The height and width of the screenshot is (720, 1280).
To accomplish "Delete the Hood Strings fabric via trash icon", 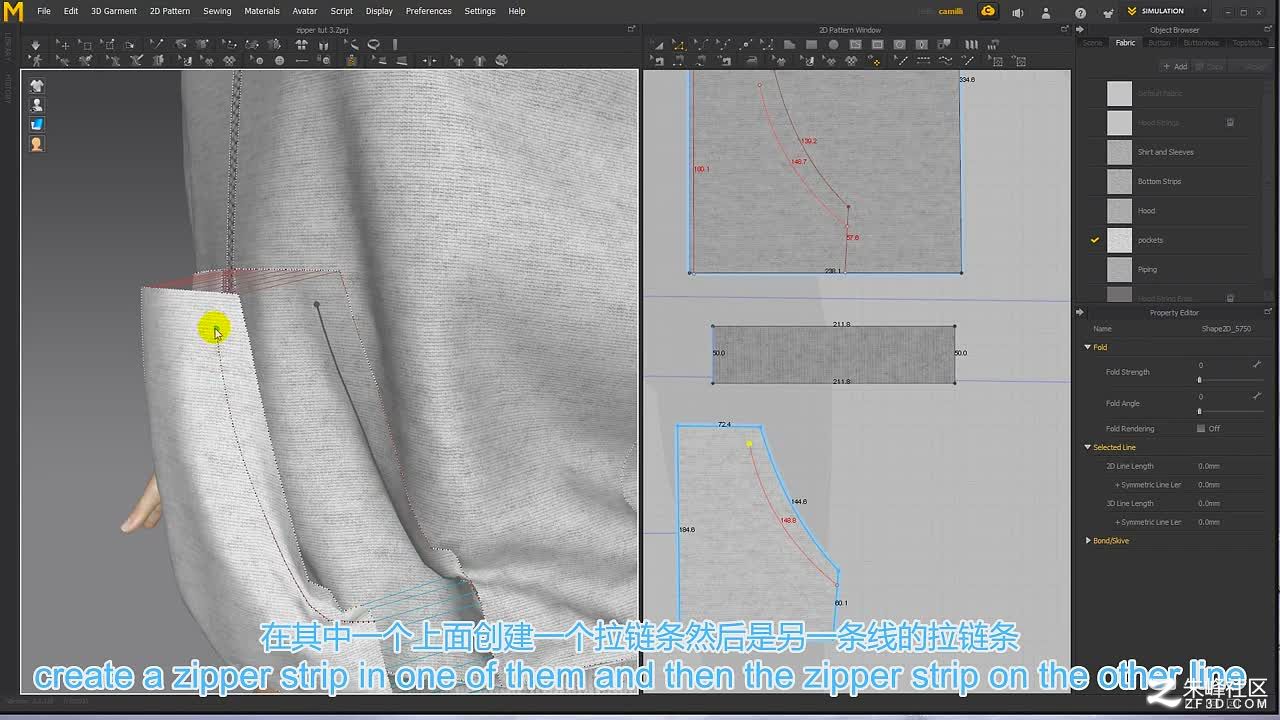I will tap(1230, 122).
